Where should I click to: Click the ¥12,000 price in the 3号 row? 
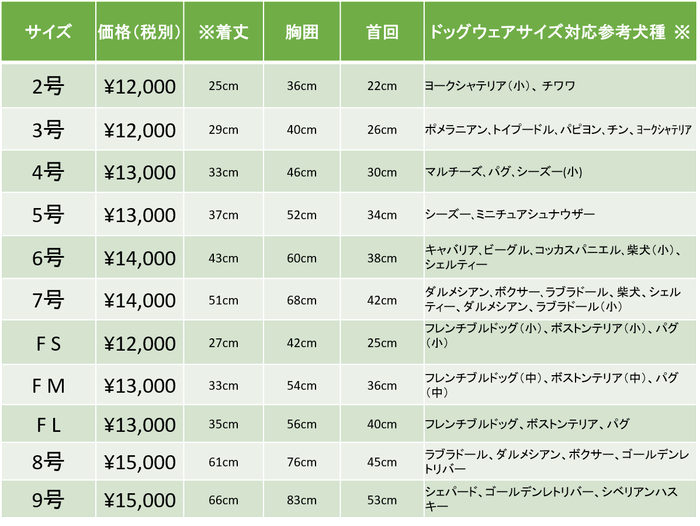tap(140, 130)
